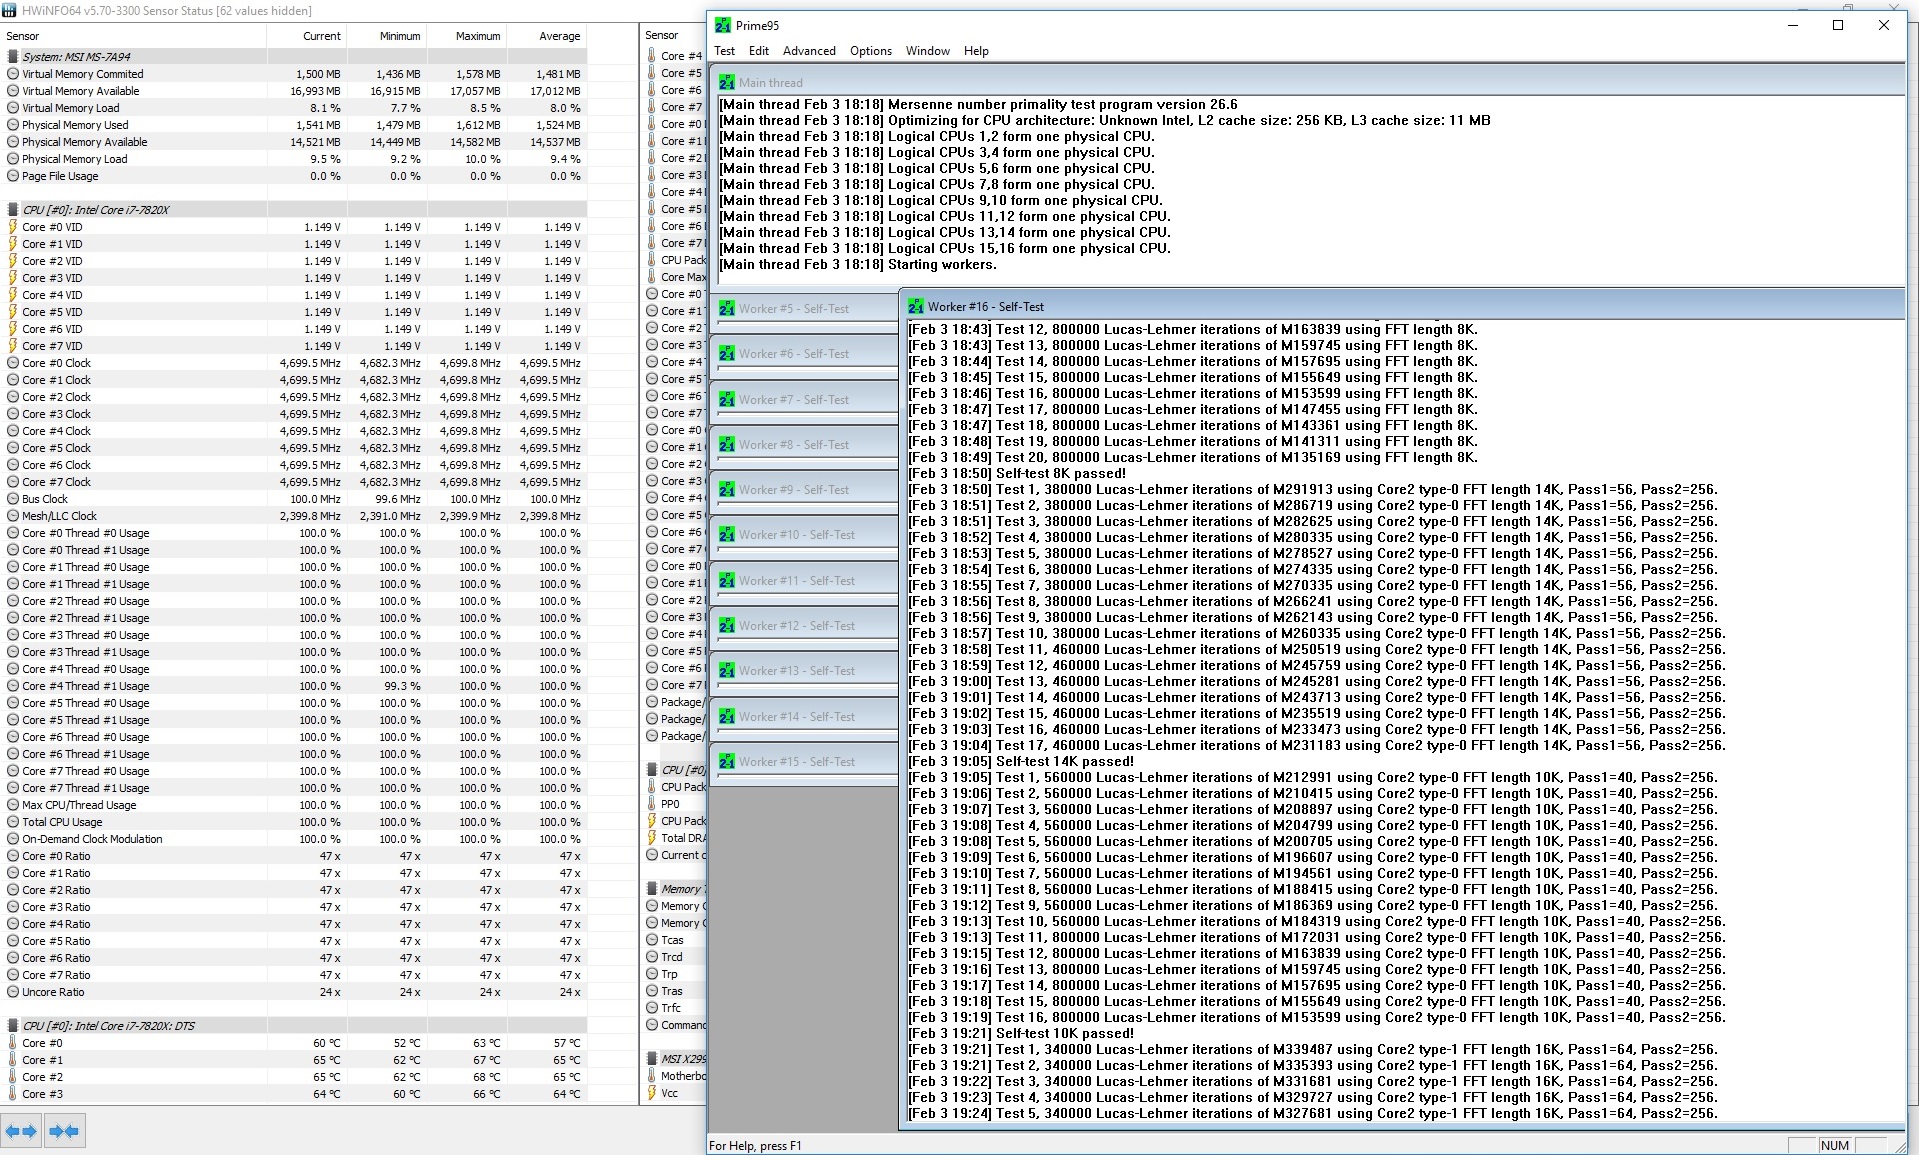Click the 'For Help, press F1' status text

pyautogui.click(x=755, y=1146)
